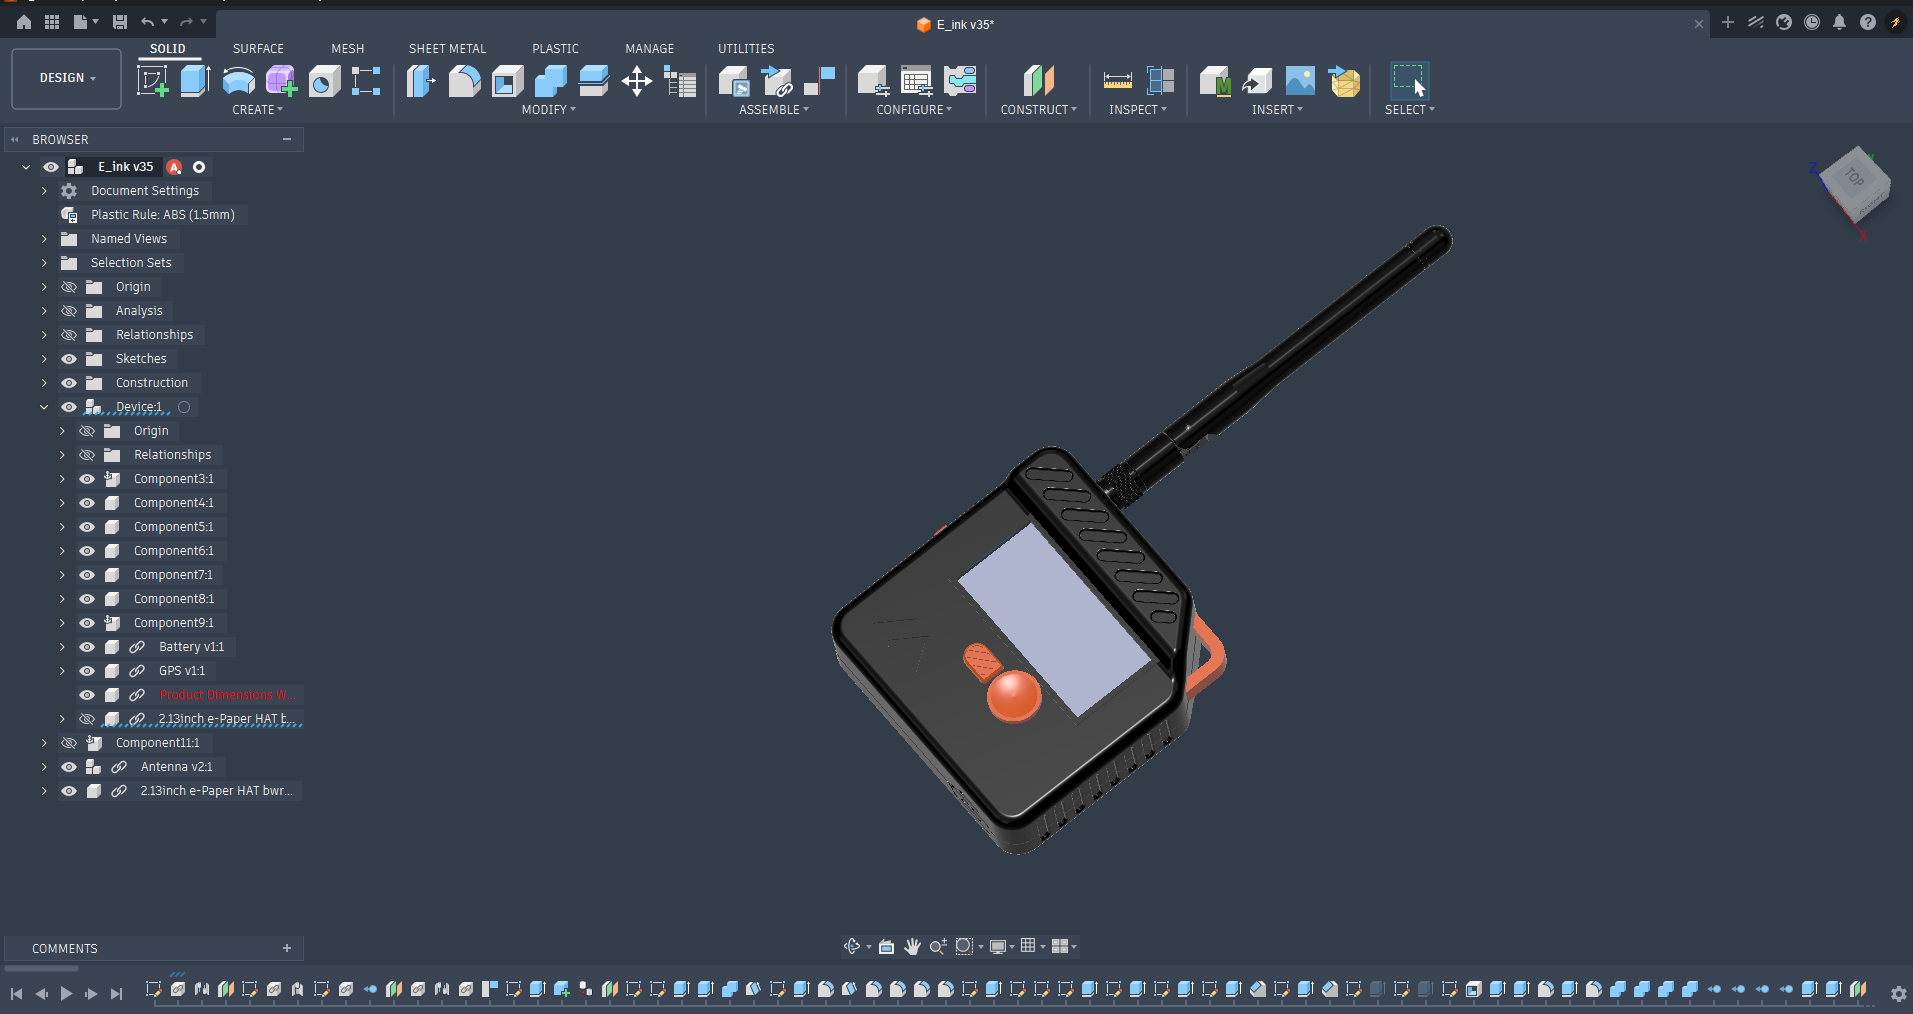1913x1014 pixels.
Task: Select the Midplane construct icon
Action: [1039, 81]
